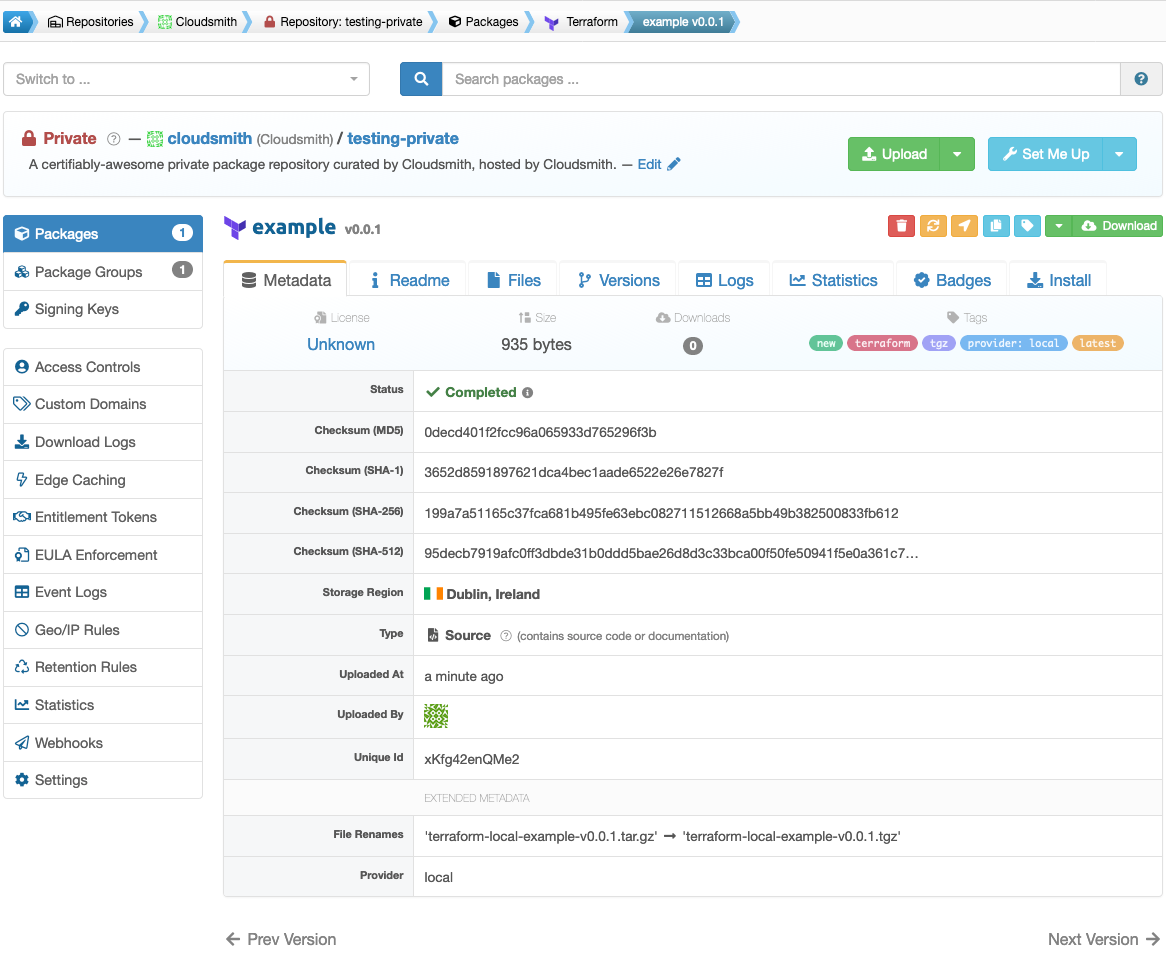Click the pink terraform tag
This screenshot has width=1166, height=955.
(x=882, y=343)
